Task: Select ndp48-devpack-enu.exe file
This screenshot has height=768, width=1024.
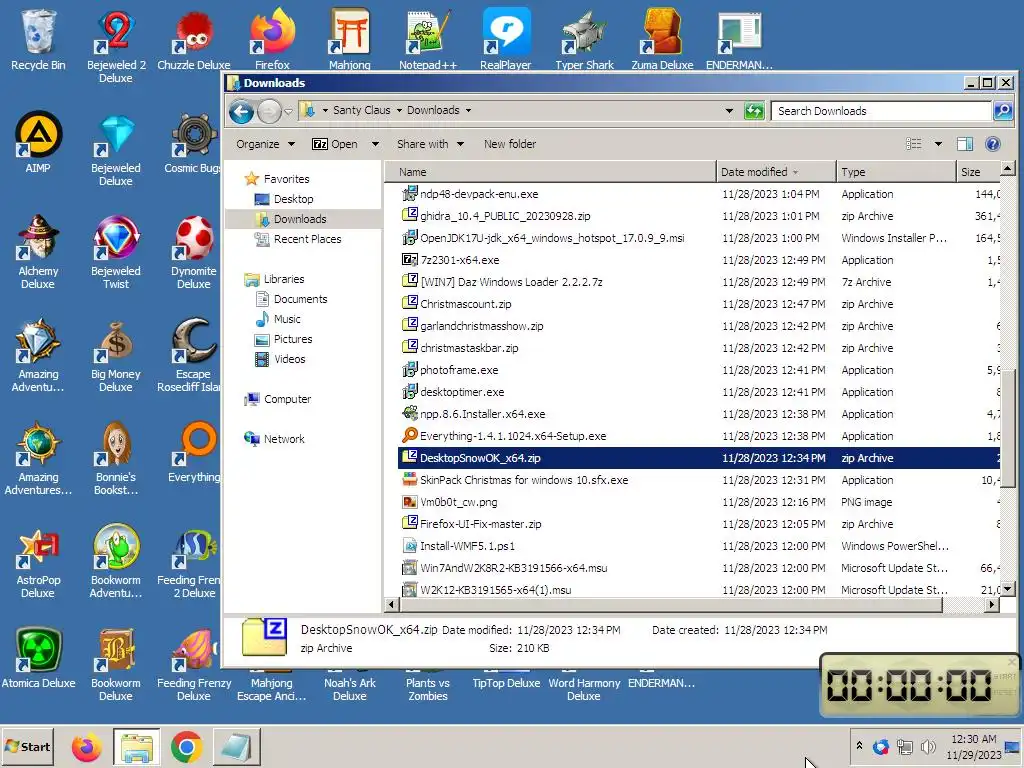Action: 699,194
